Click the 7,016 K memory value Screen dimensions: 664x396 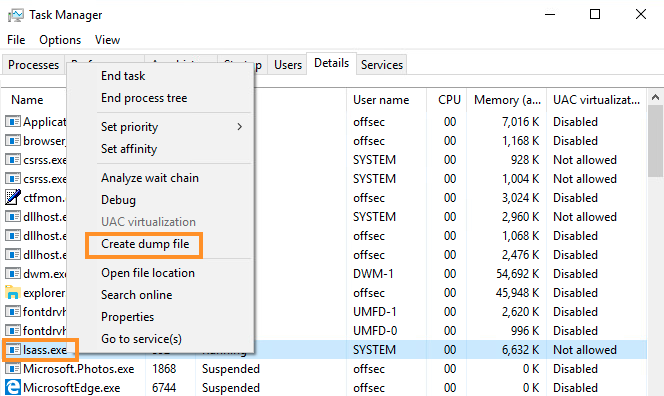[520, 122]
